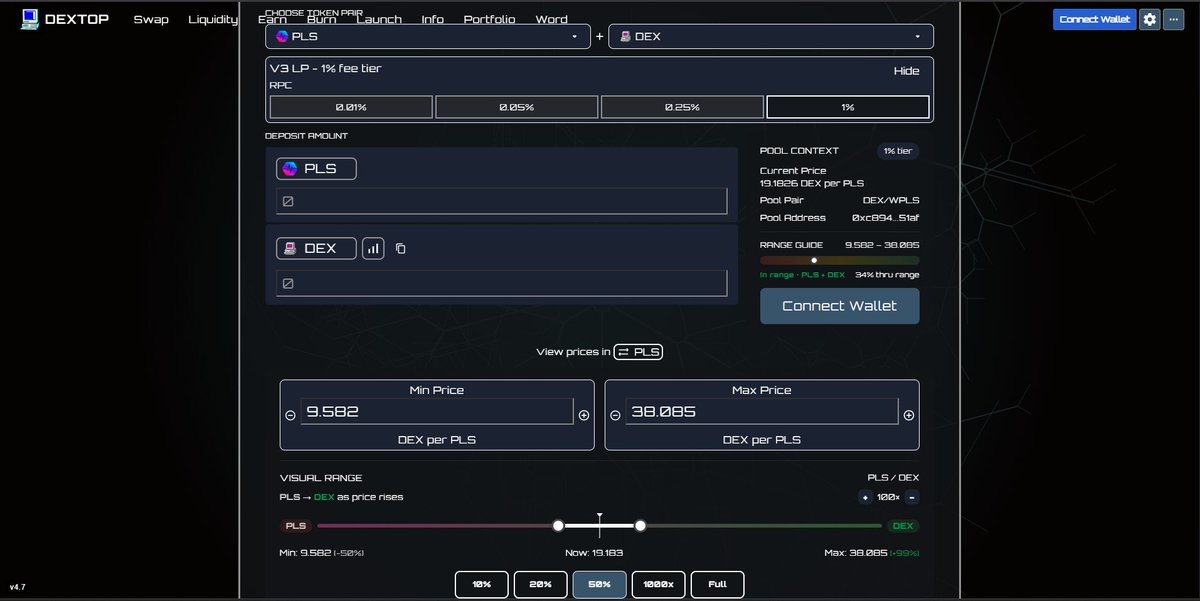Open the three-dots more menu

(1174, 19)
